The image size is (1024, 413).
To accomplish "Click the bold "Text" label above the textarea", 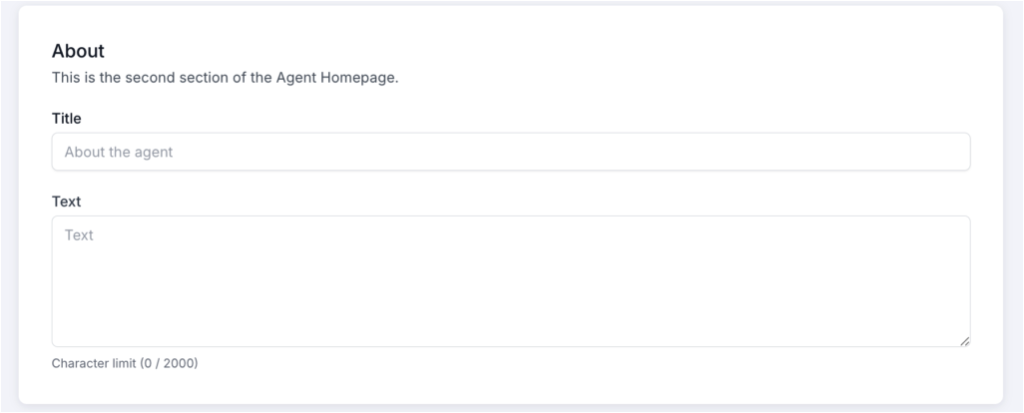I will (66, 201).
